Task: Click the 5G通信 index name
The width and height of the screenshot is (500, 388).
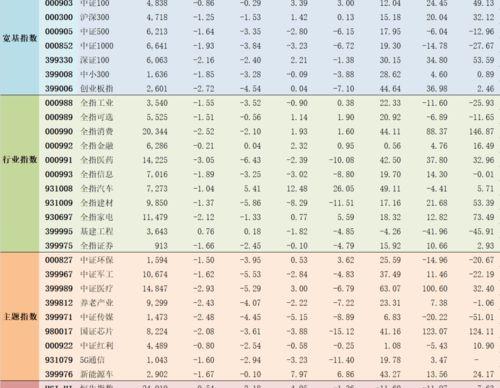Action: coord(92,360)
